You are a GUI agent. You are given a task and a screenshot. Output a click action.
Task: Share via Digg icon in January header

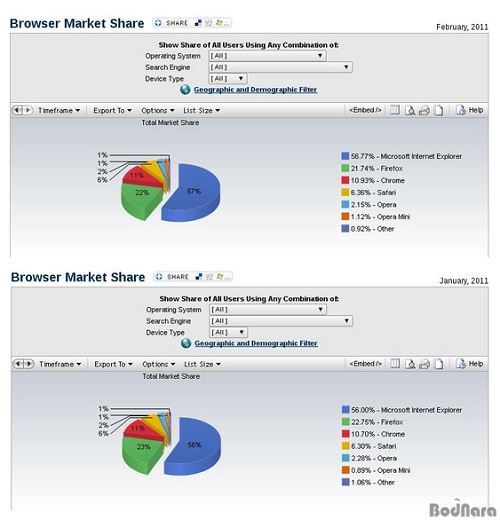[x=209, y=277]
